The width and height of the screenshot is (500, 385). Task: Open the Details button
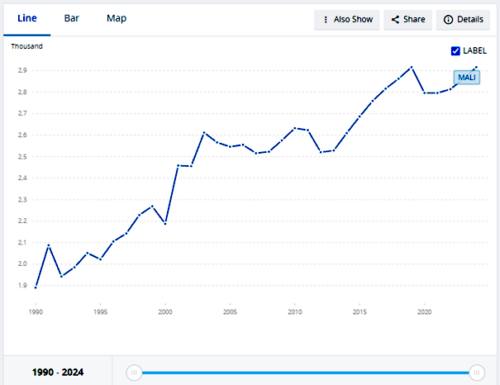pos(463,20)
